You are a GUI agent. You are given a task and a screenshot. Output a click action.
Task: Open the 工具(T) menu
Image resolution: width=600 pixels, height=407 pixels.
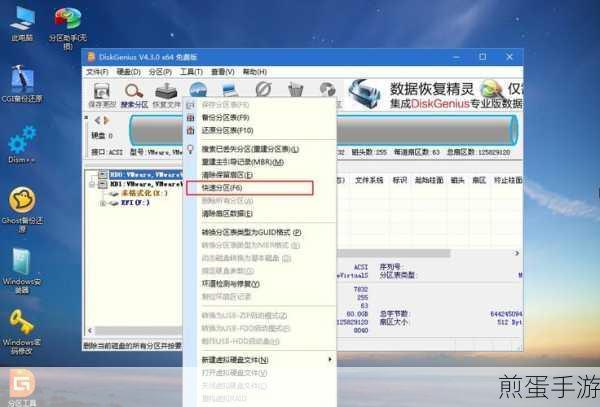pyautogui.click(x=191, y=72)
